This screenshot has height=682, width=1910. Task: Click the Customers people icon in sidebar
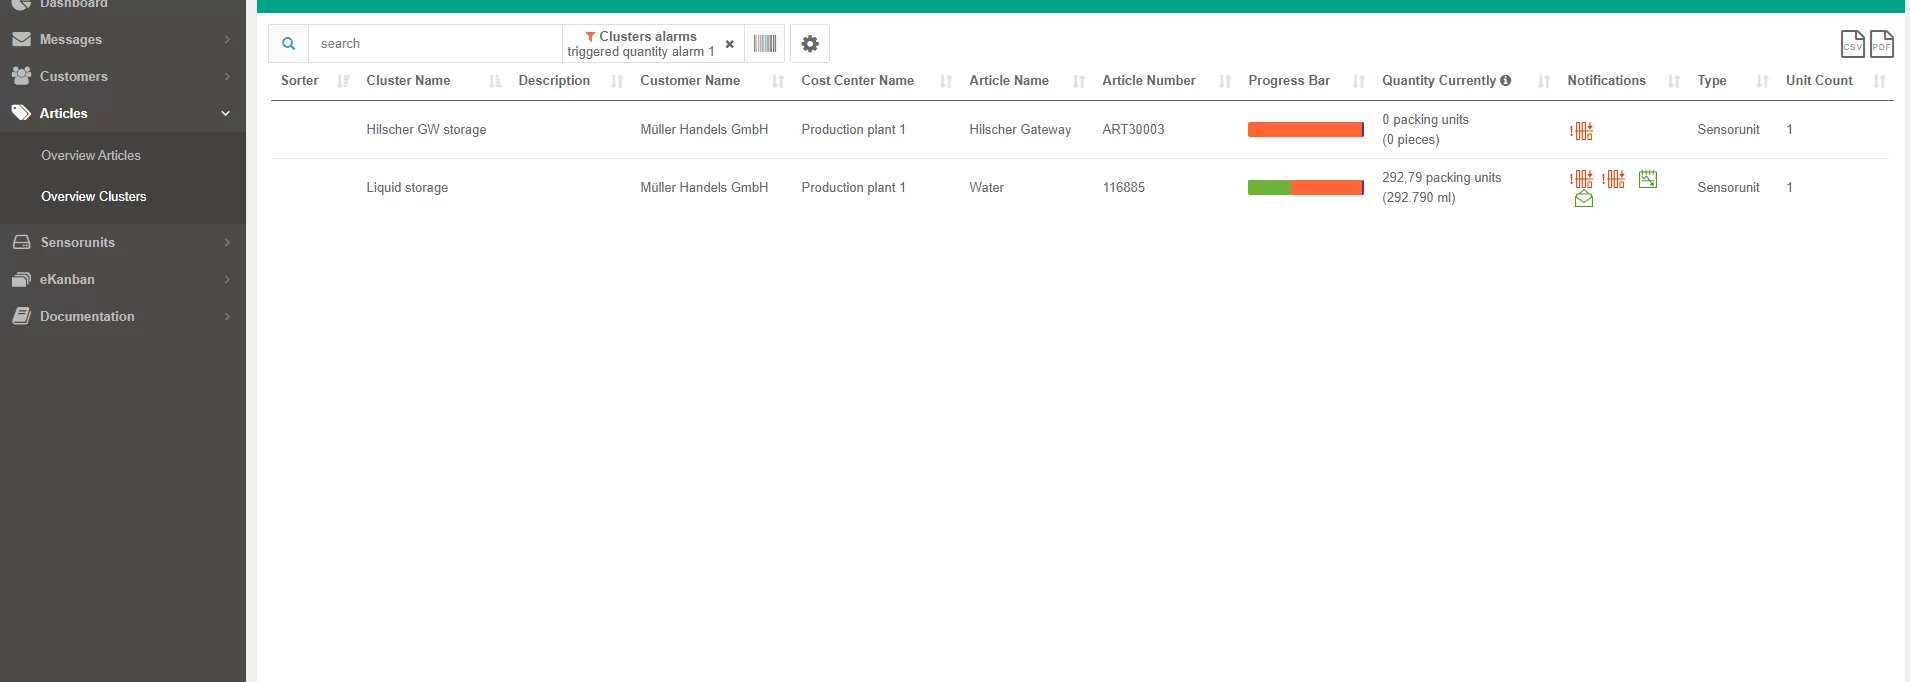[x=21, y=76]
